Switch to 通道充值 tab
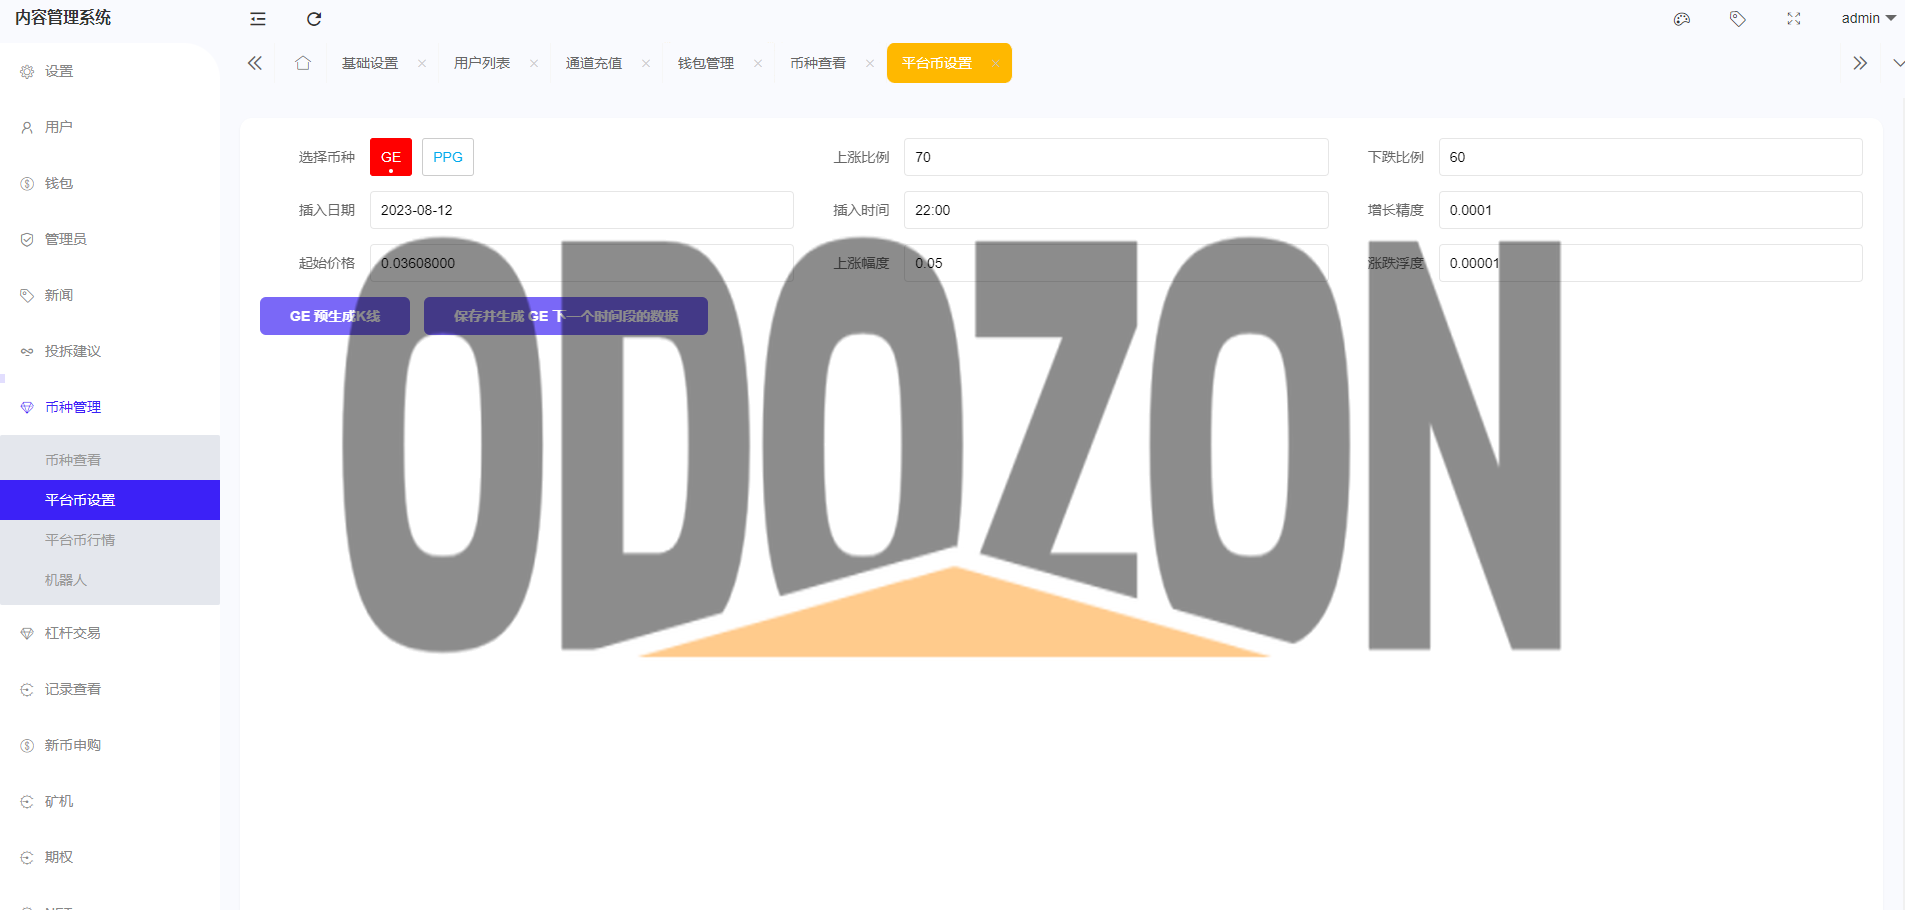 [x=594, y=63]
